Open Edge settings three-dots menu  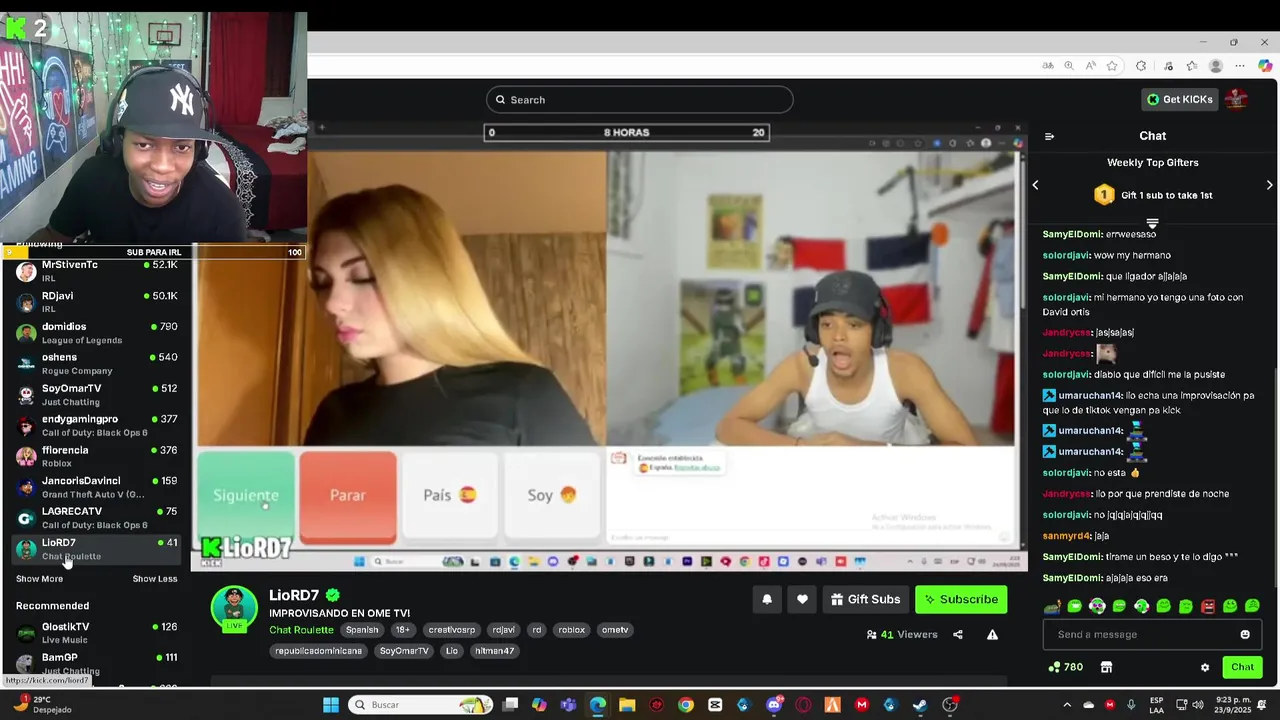point(1240,66)
